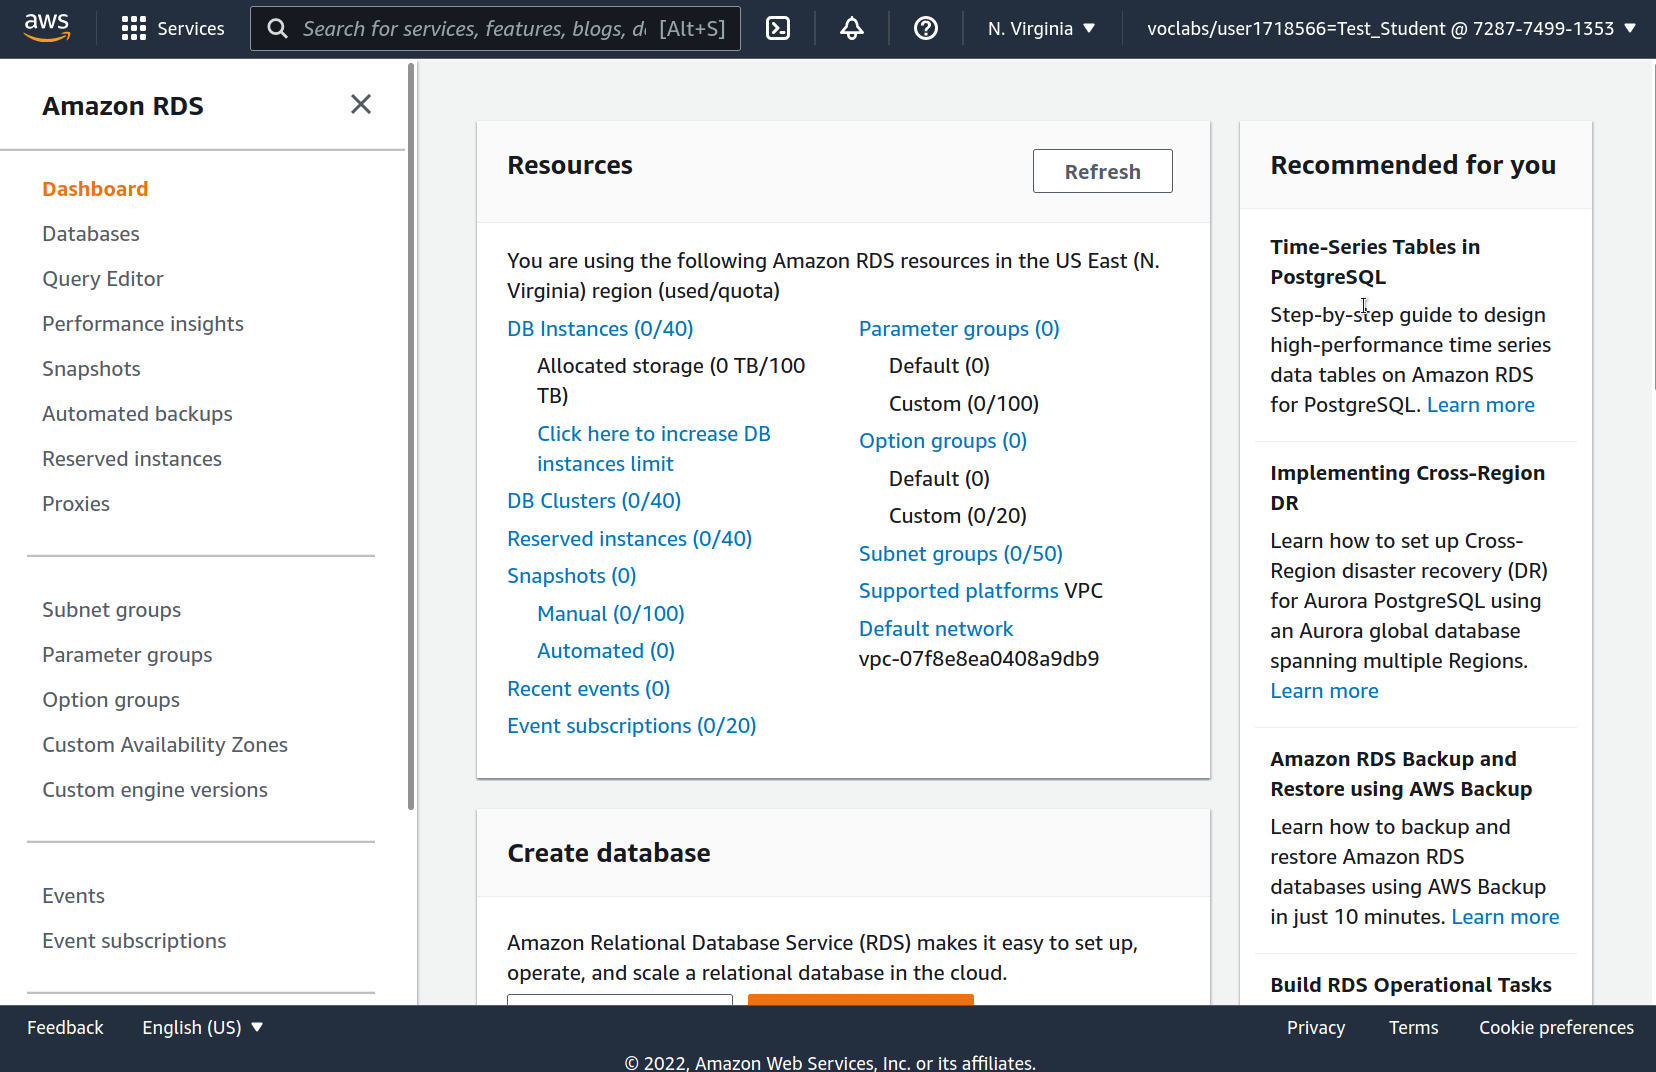Open the Subnet groups (0/50) resource link
Image resolution: width=1656 pixels, height=1072 pixels.
click(x=961, y=554)
